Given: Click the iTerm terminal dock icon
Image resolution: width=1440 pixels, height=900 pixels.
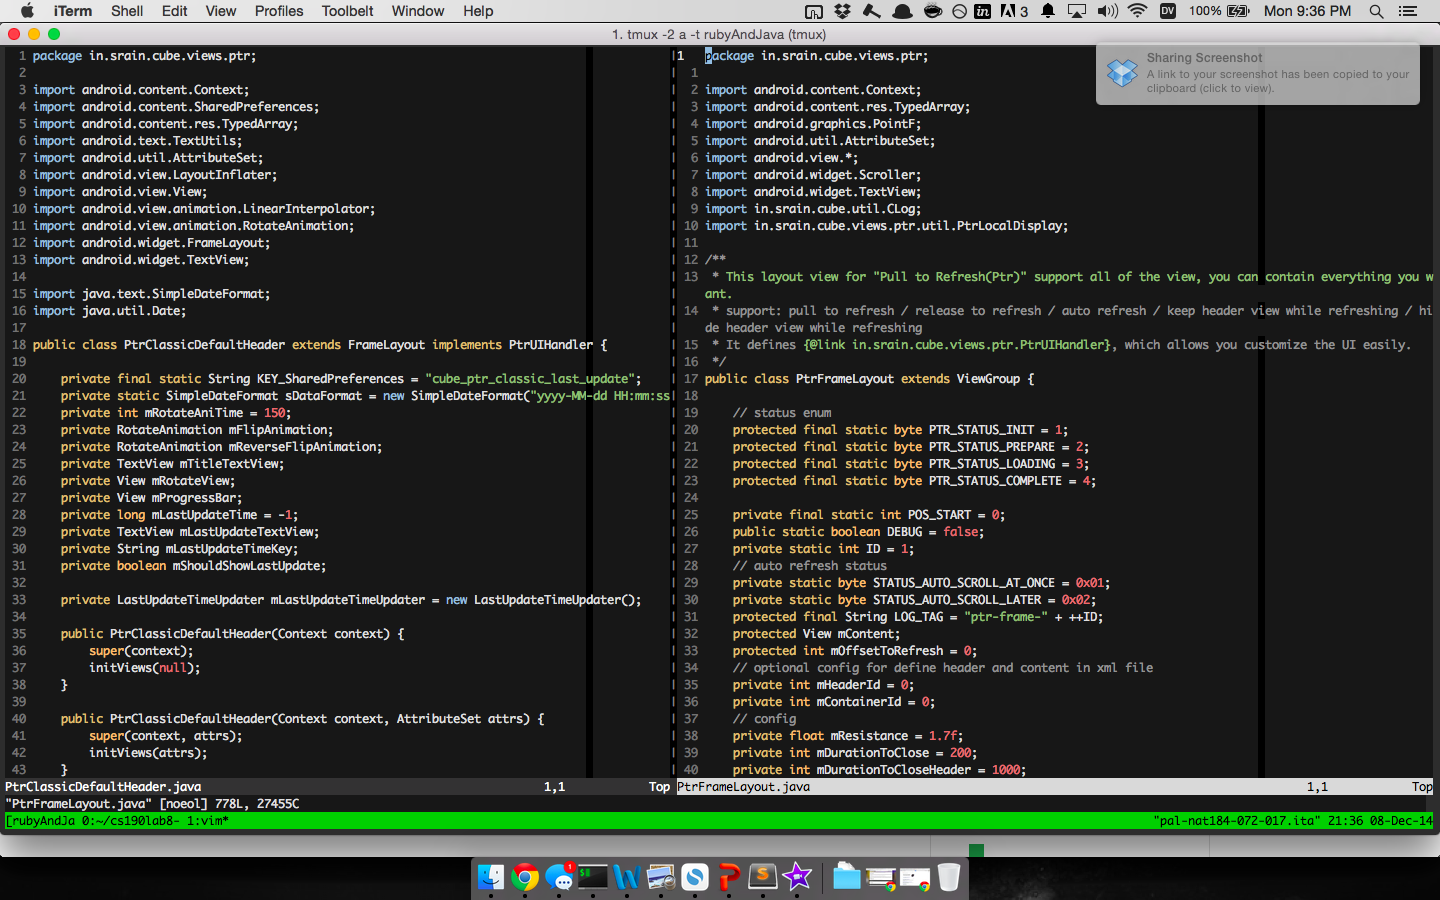Looking at the screenshot, I should [x=593, y=878].
